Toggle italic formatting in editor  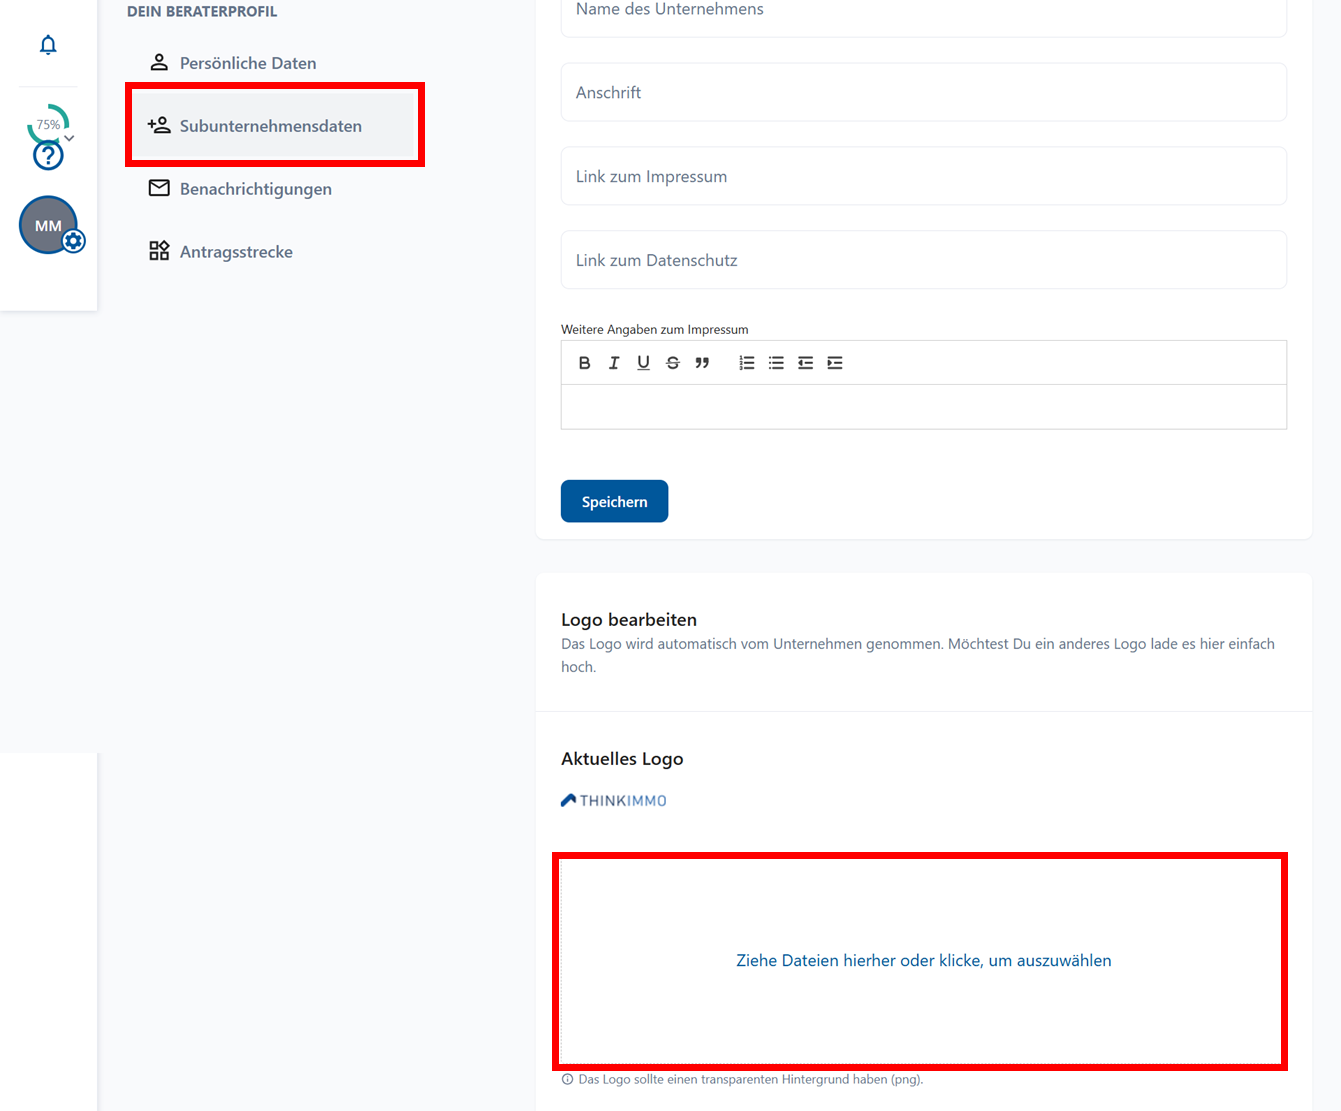[614, 363]
